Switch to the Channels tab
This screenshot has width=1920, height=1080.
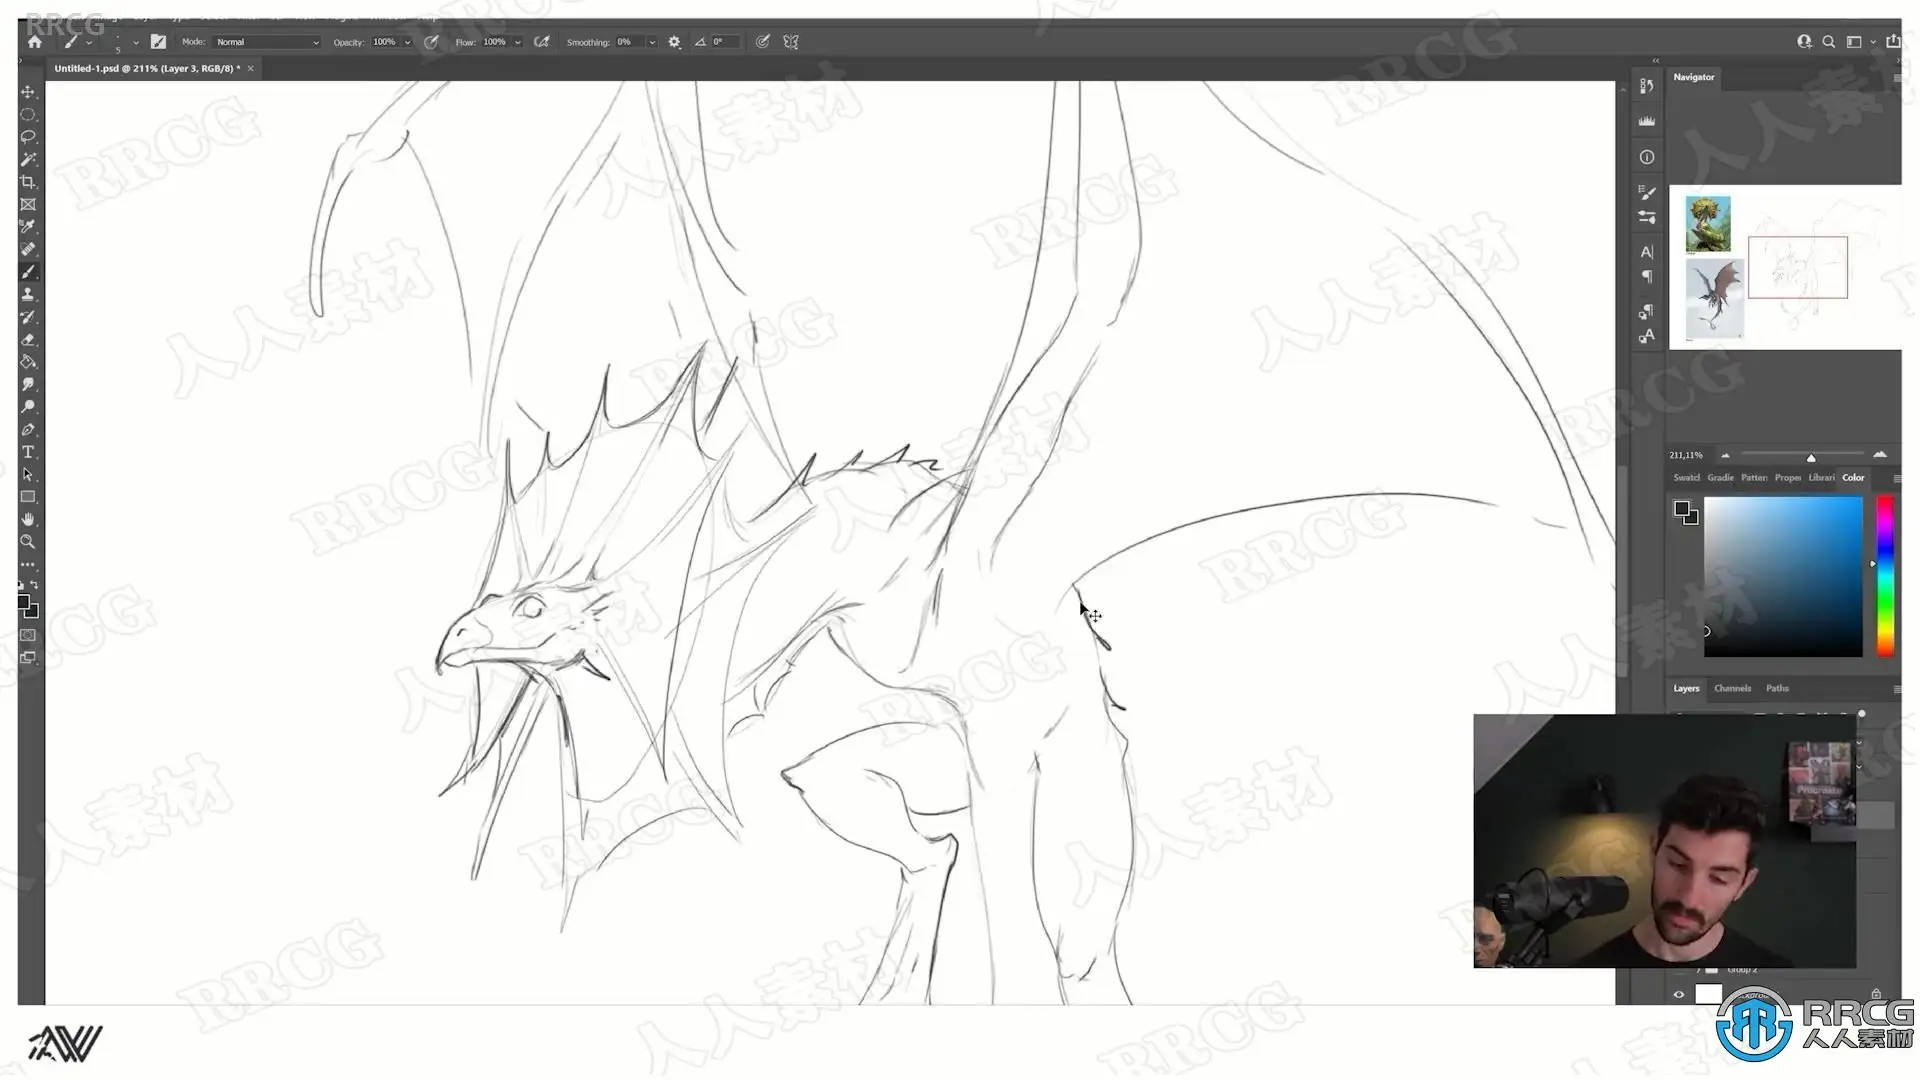(x=1732, y=688)
